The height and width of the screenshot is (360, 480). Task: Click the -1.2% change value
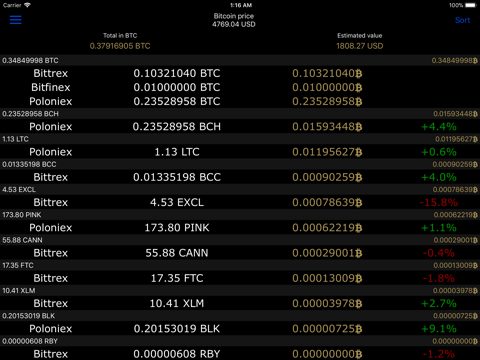(x=439, y=354)
